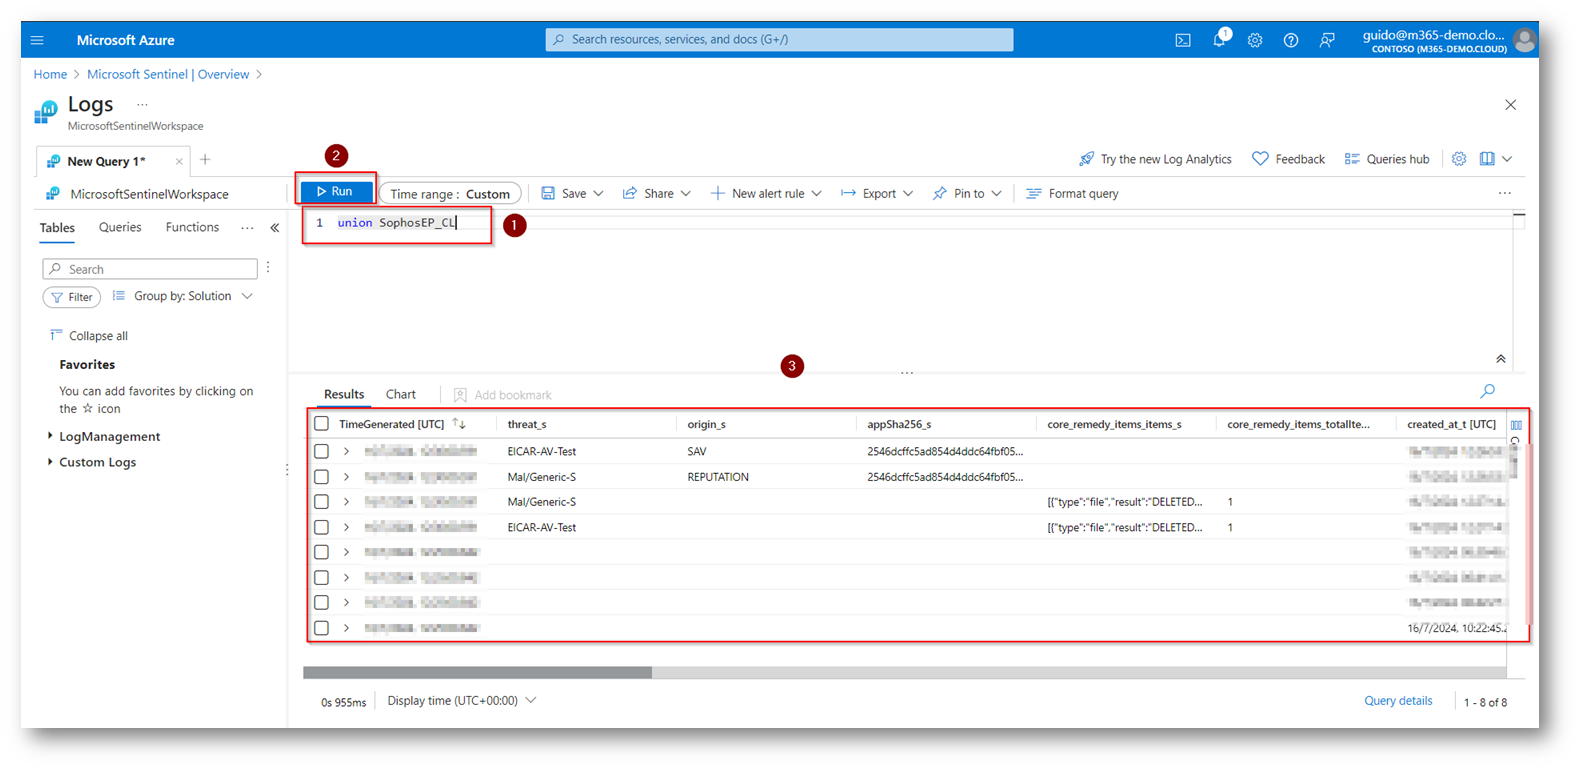Open Log Analytics settings gear
The width and height of the screenshot is (1581, 770).
[x=1459, y=159]
